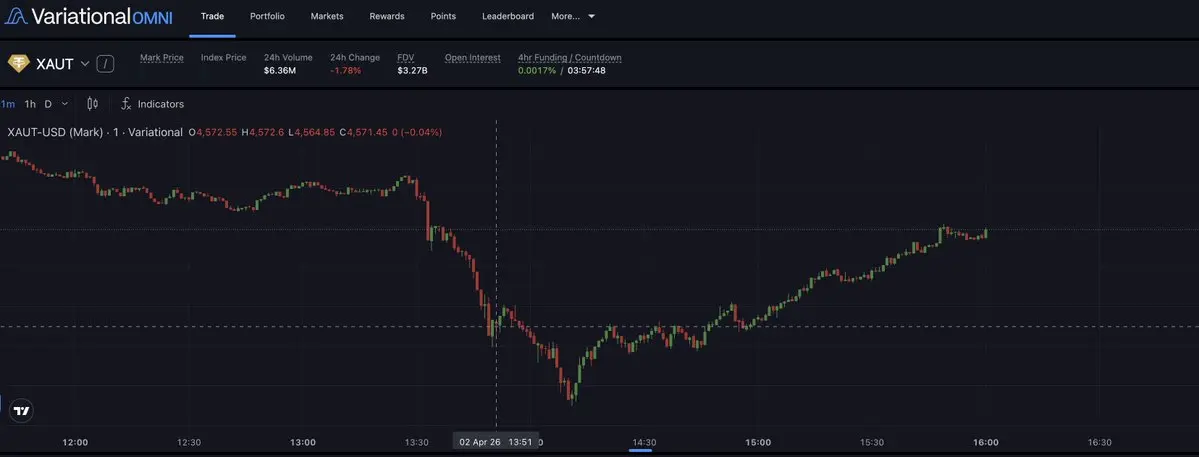The image size is (1199, 457).
Task: Open the timeframe interval dropdown arrow
Action: pyautogui.click(x=65, y=104)
